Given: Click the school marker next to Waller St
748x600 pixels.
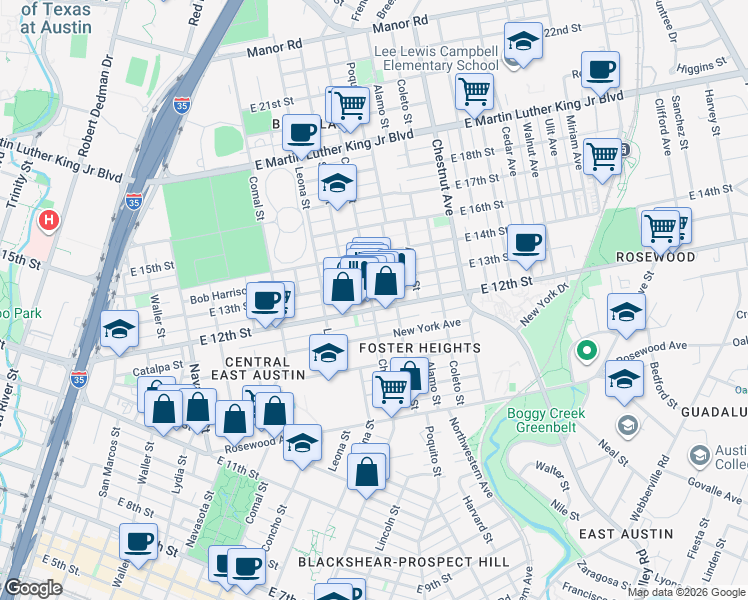Looking at the screenshot, I should click(x=120, y=330).
